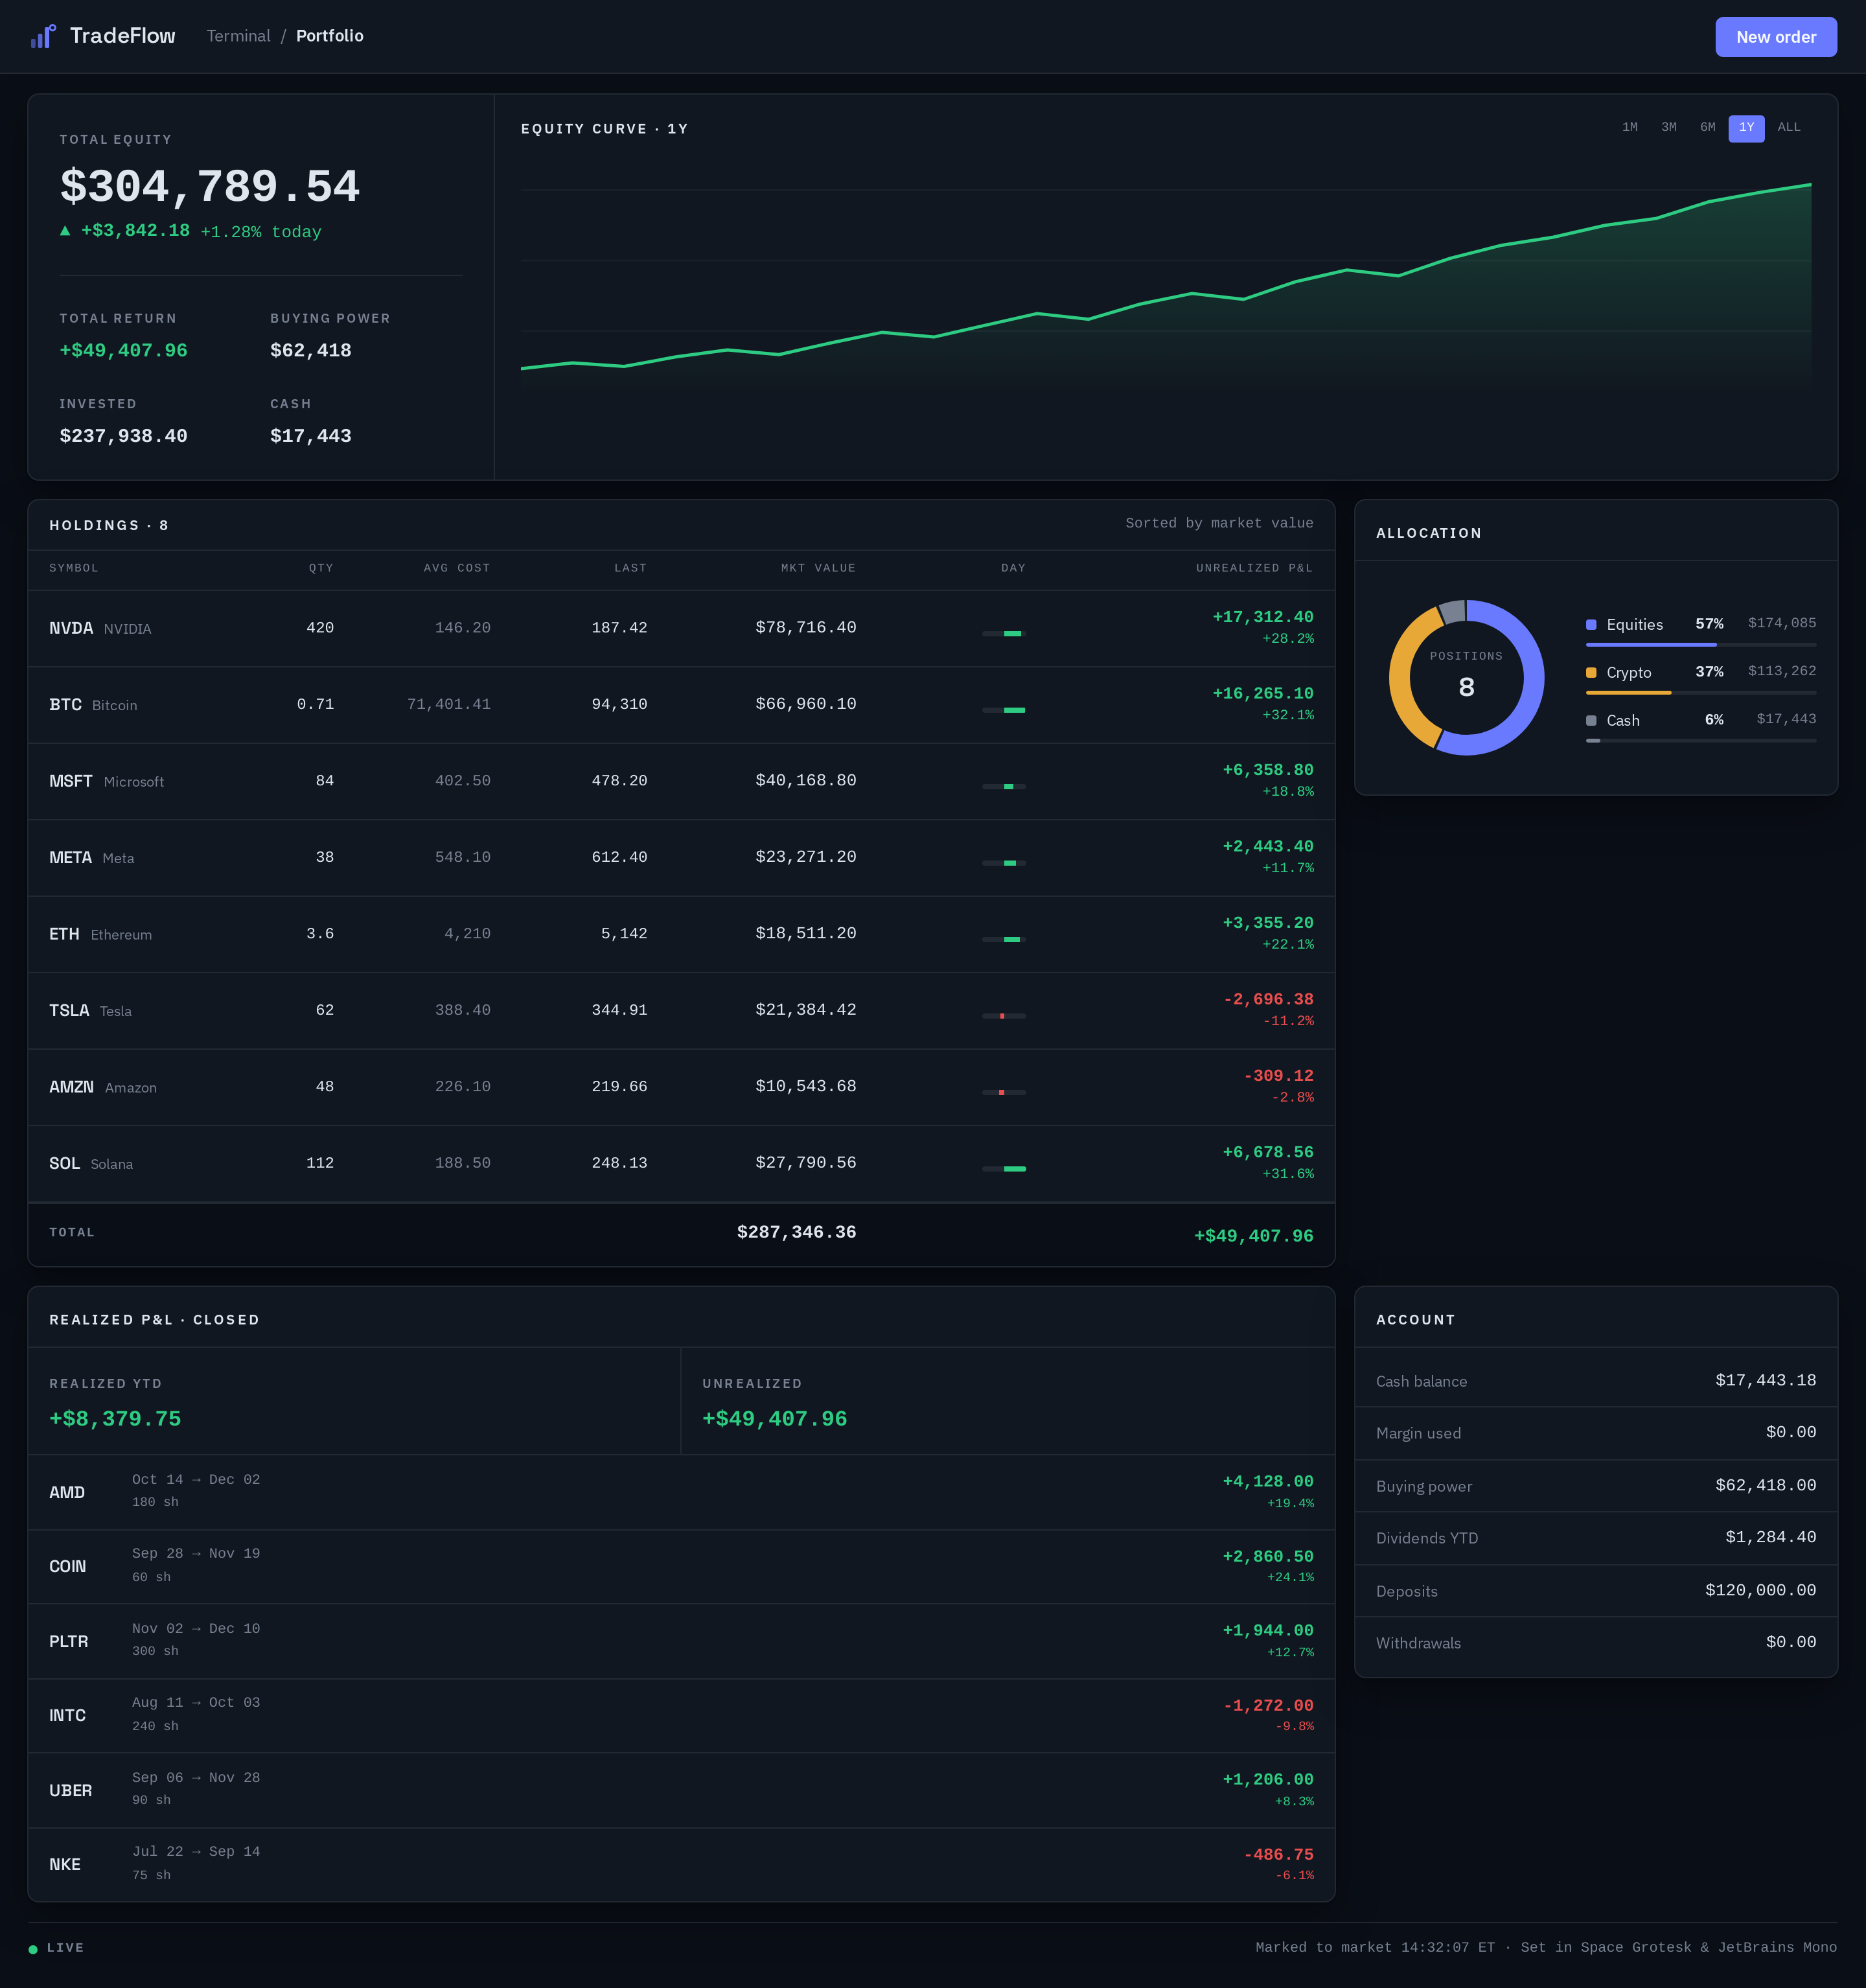The image size is (1866, 1988).
Task: Select the PLTR closed trade
Action: [681, 1642]
